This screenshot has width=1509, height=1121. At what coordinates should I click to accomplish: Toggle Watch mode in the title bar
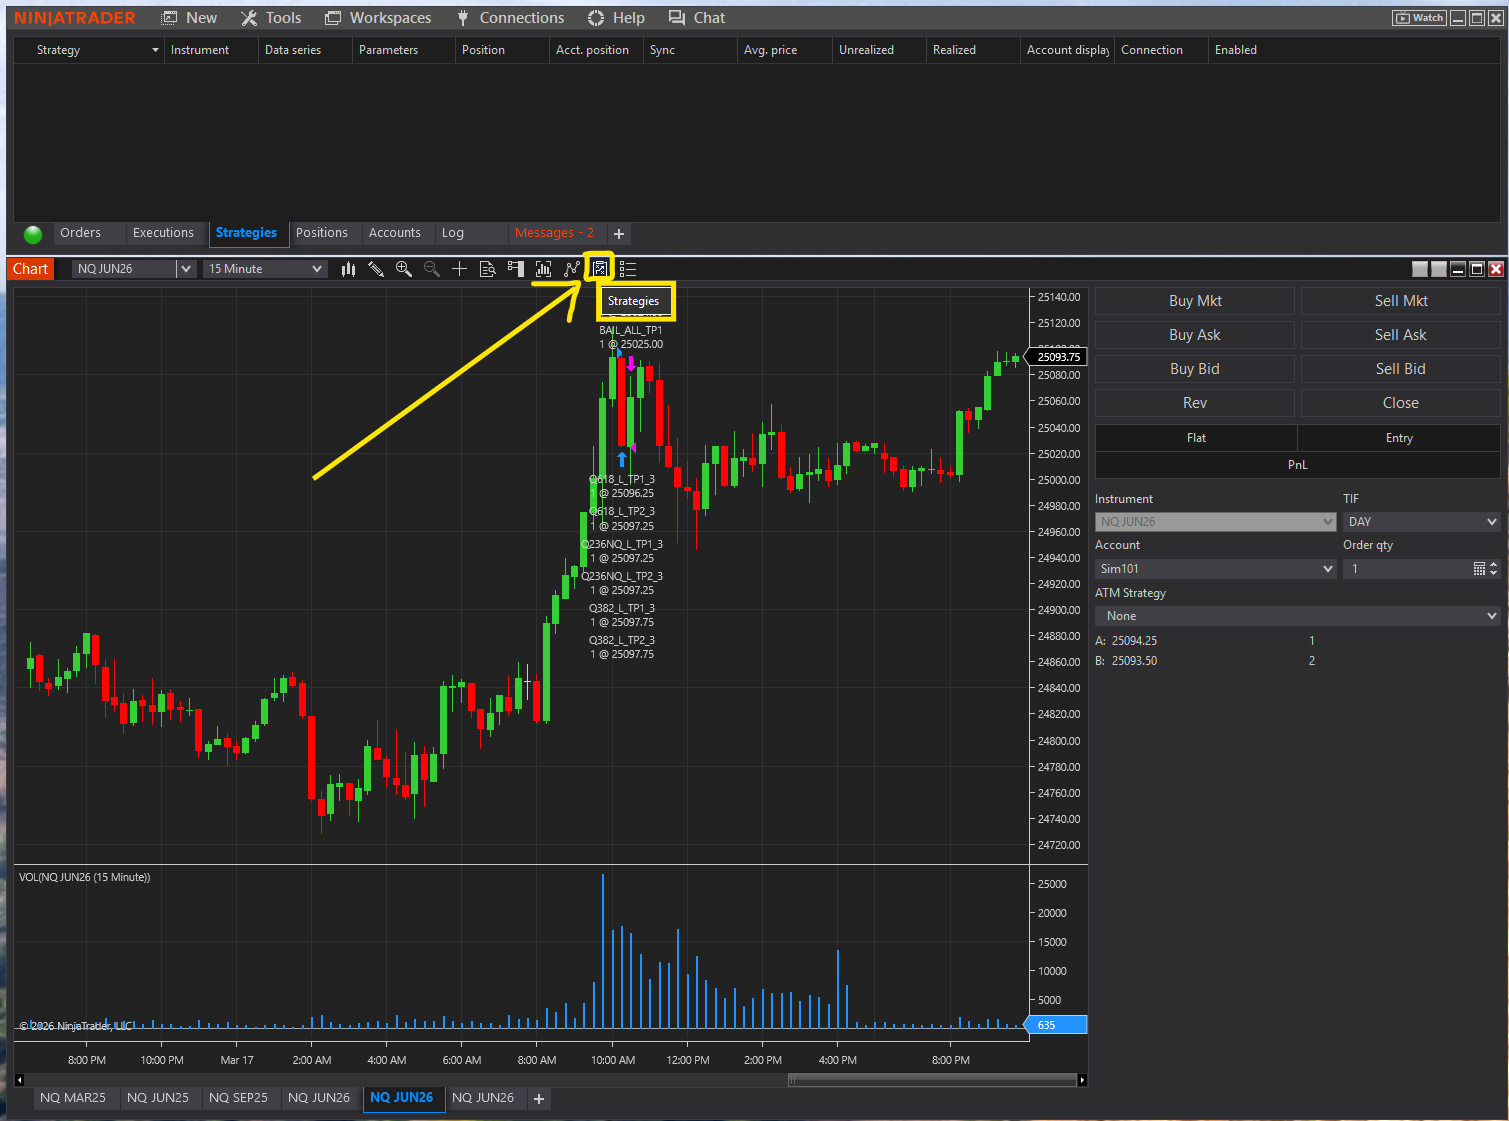[x=1419, y=17]
